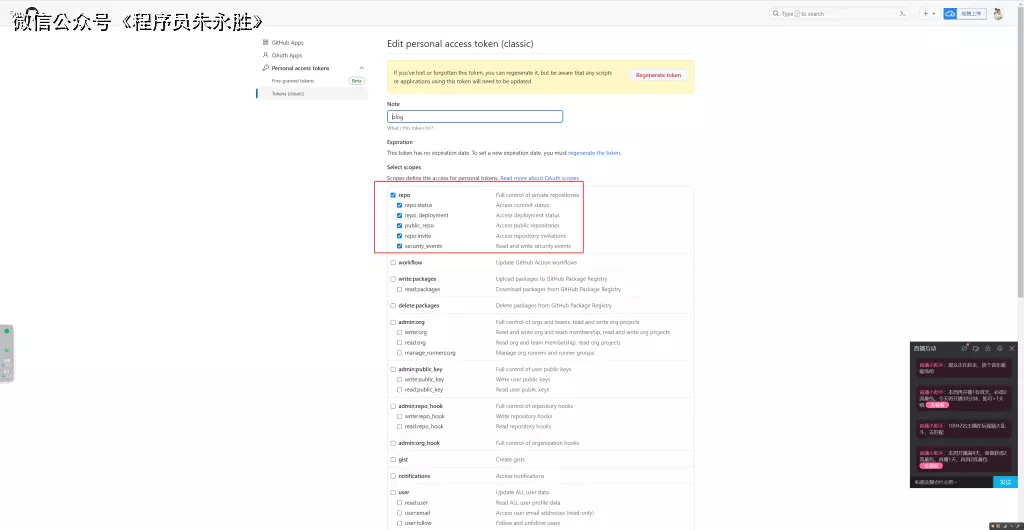Click the GitHub Apps sidebar icon
1024x530 pixels.
(x=265, y=43)
